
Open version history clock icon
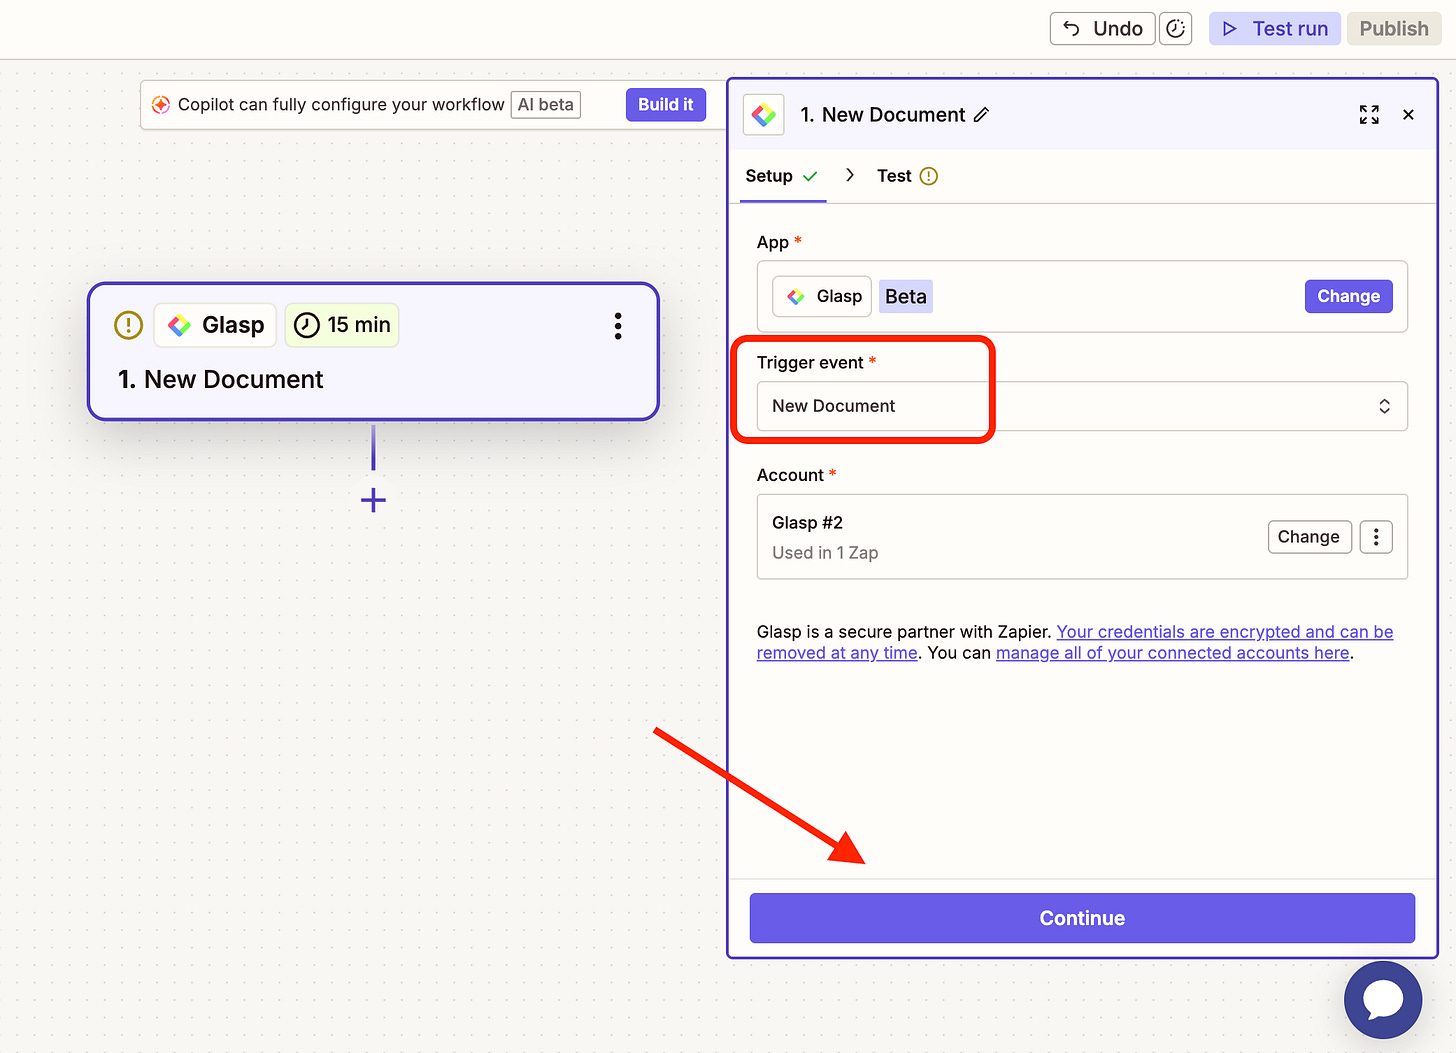click(1175, 29)
